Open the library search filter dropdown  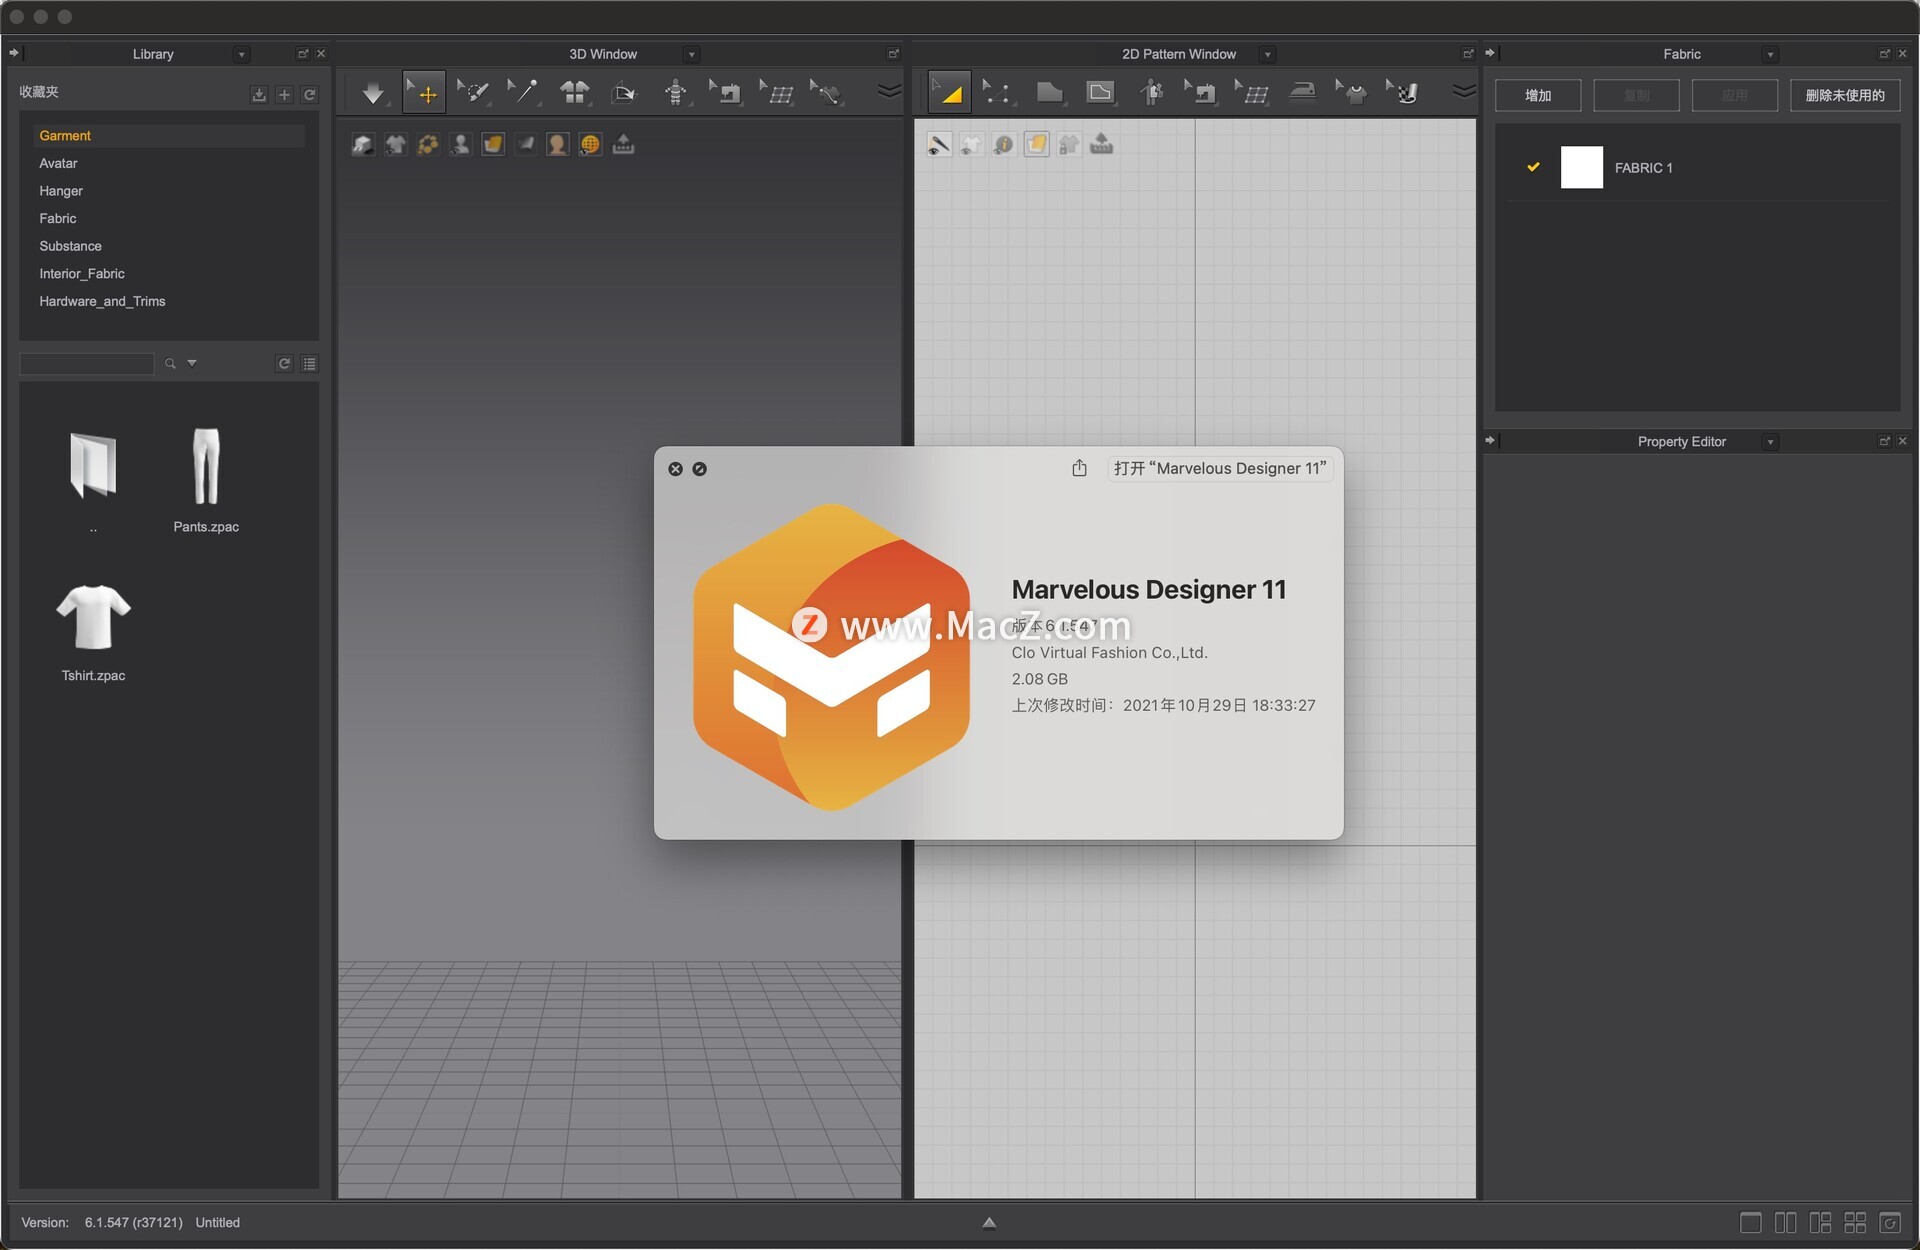(x=192, y=363)
